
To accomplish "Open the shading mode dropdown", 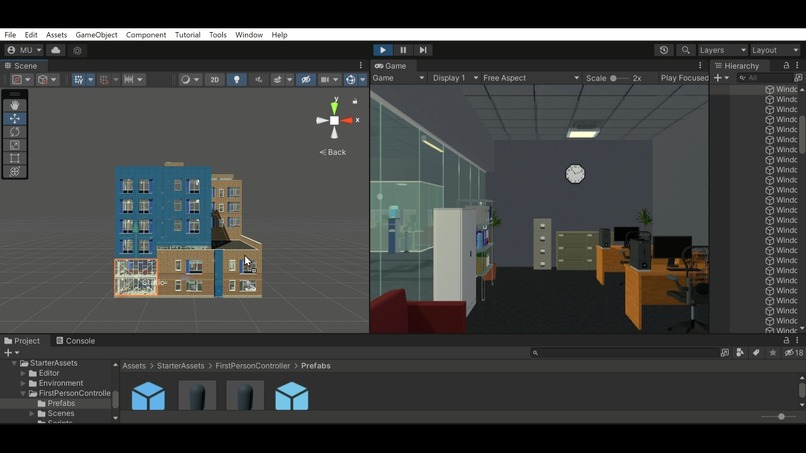I will click(x=190, y=80).
